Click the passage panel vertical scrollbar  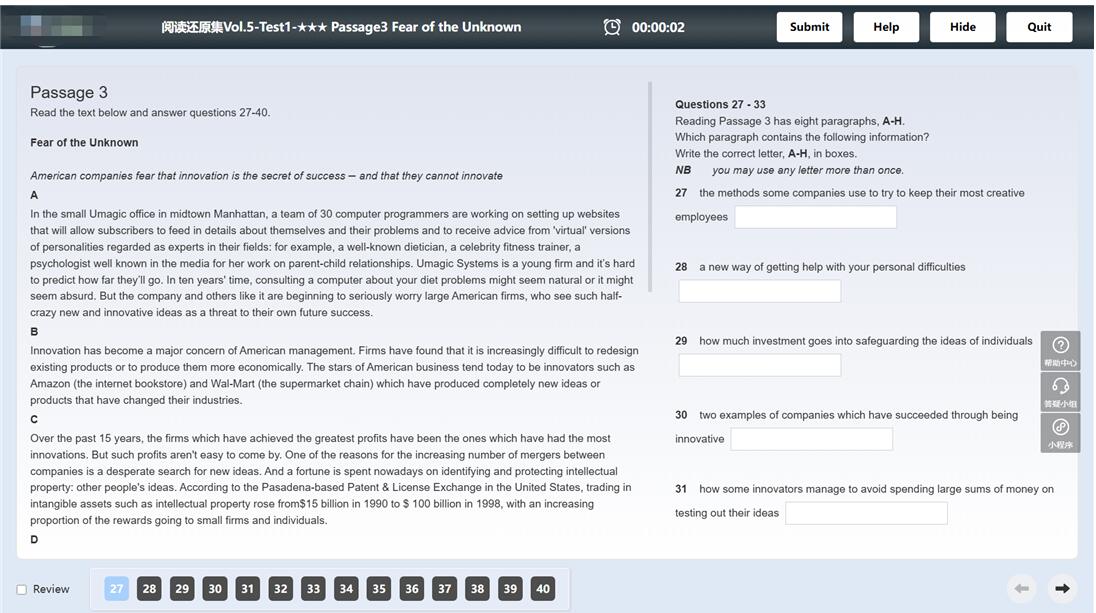[650, 187]
